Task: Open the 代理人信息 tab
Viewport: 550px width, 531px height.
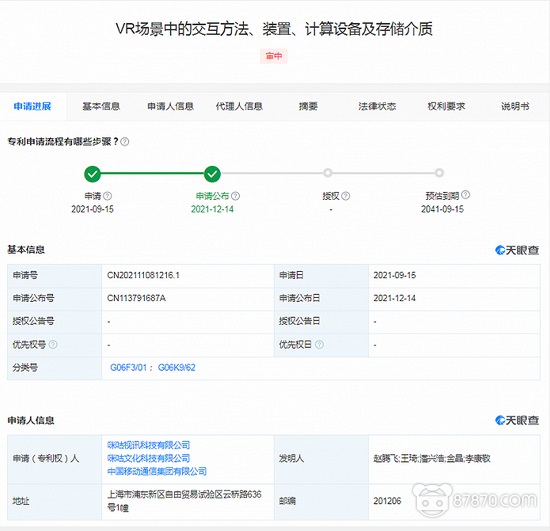Action: coord(239,106)
